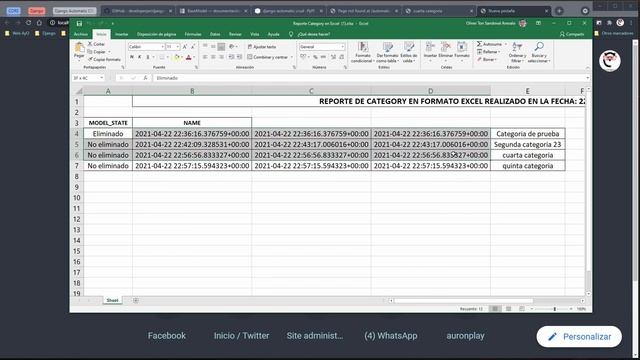Image resolution: width=640 pixels, height=360 pixels.
Task: Set bottom vertical alignment
Action: [221, 47]
